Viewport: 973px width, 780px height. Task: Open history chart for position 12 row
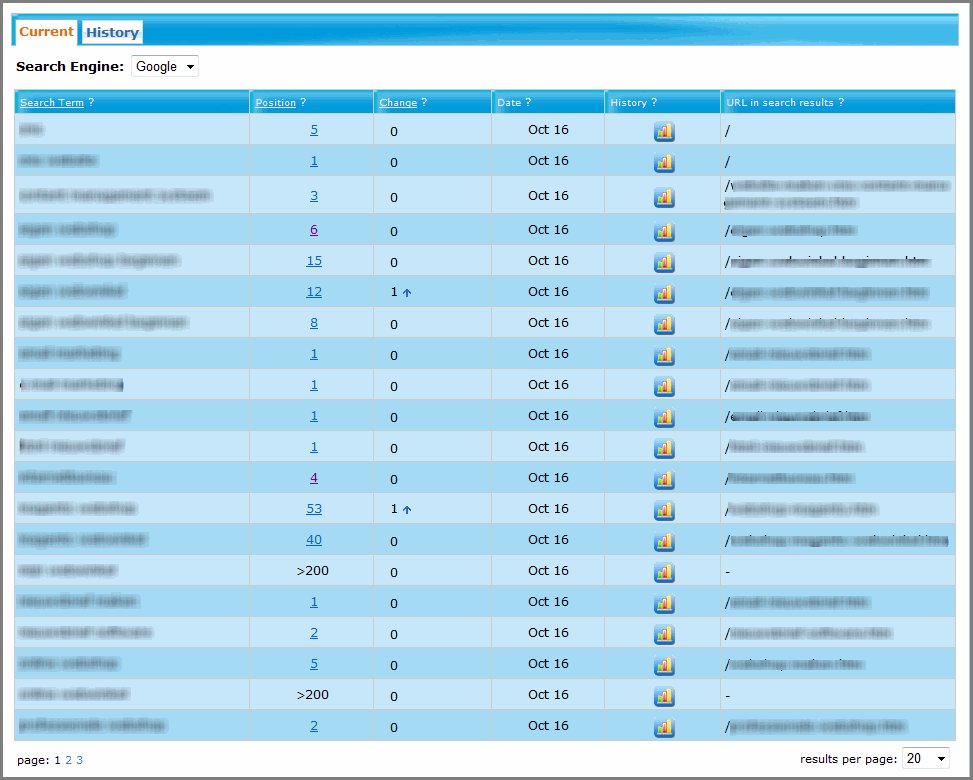664,293
